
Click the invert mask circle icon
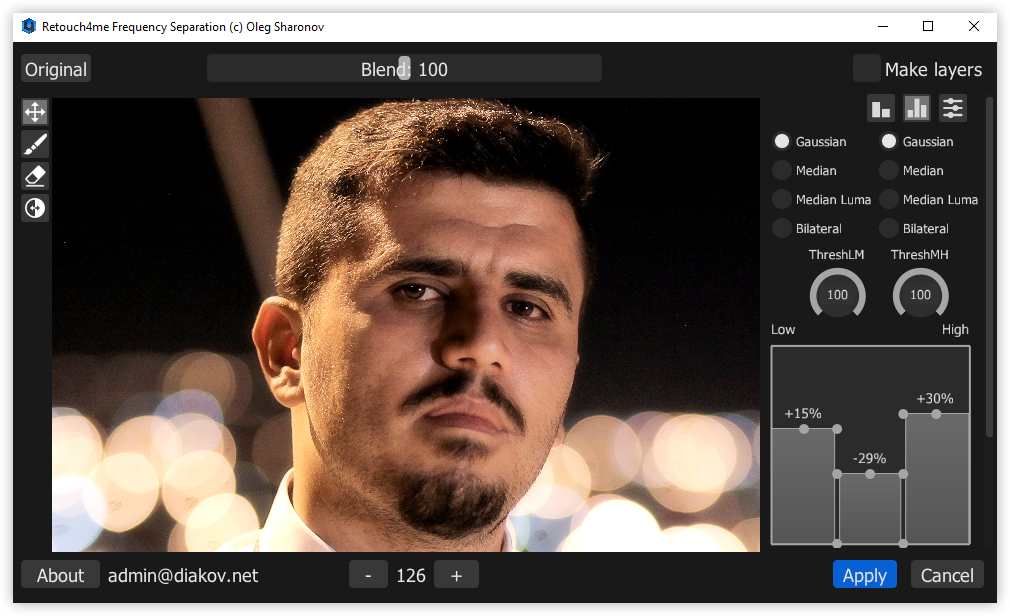[35, 208]
